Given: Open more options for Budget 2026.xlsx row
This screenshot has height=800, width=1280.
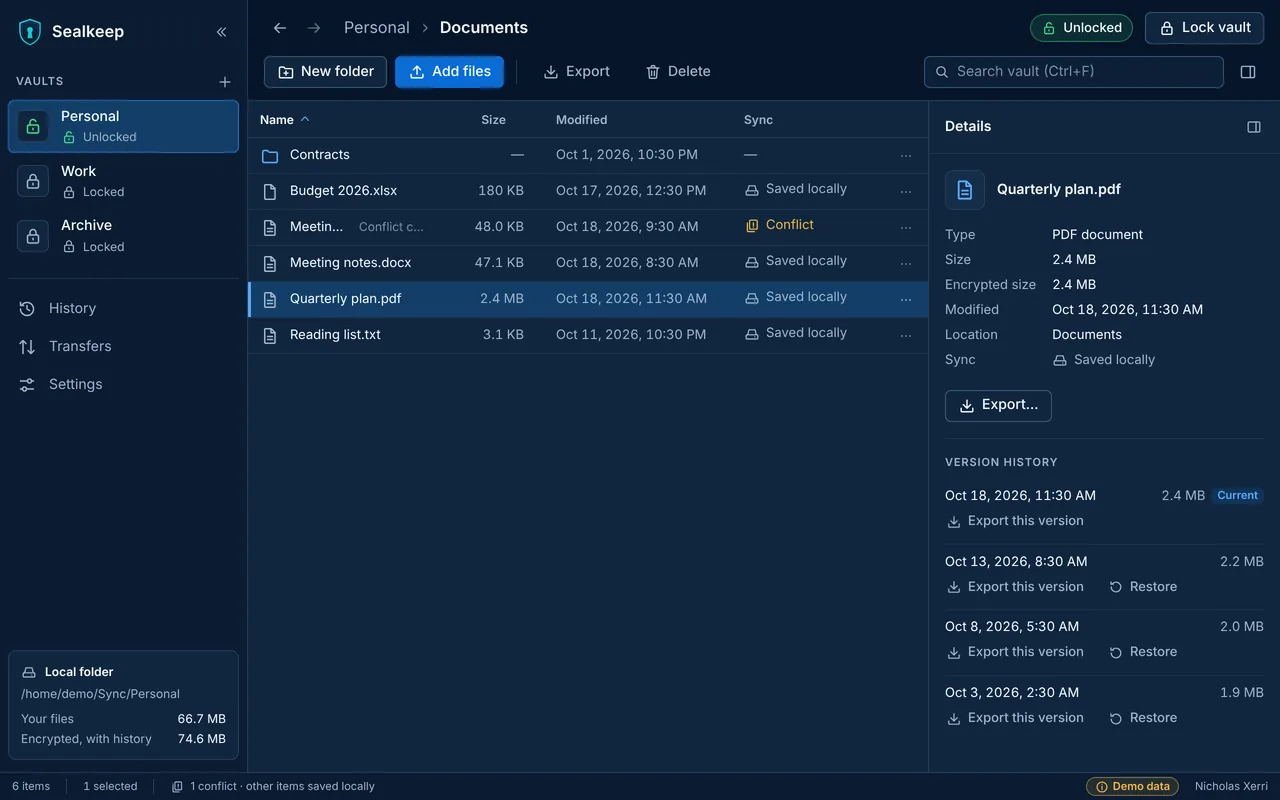Looking at the screenshot, I should pos(906,191).
